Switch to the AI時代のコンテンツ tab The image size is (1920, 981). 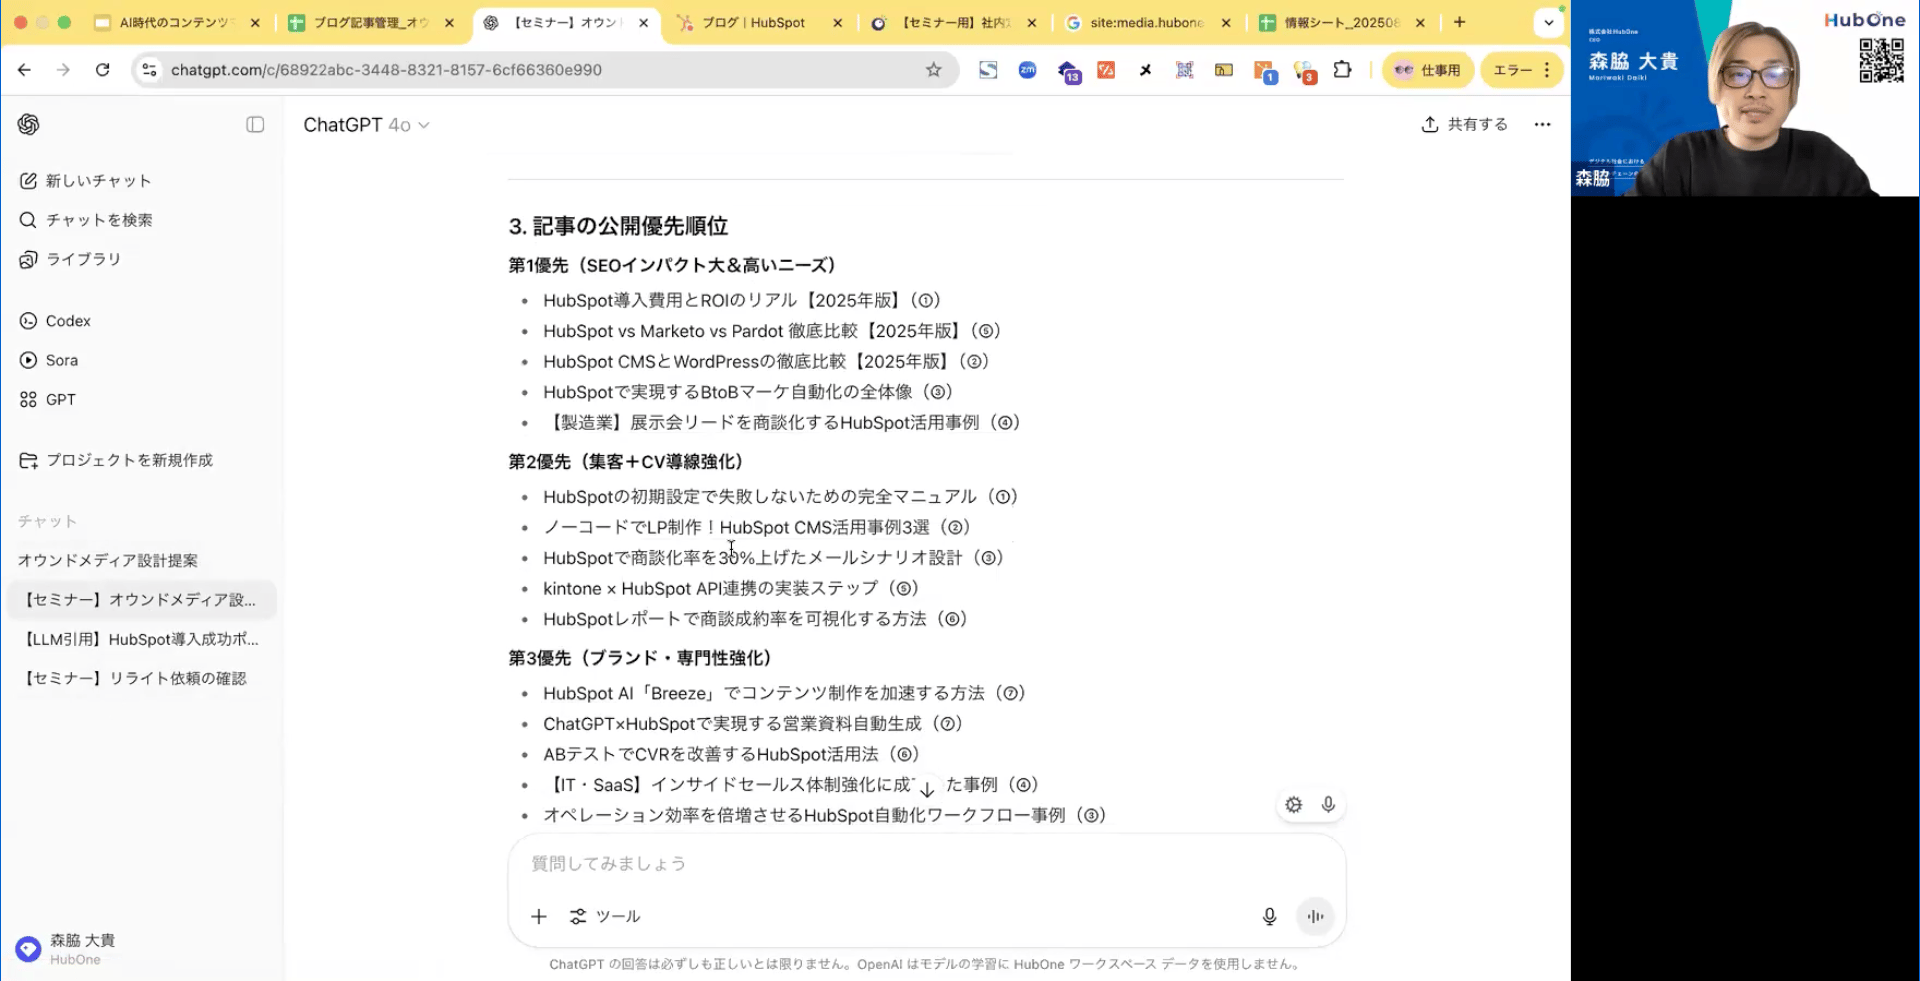(x=177, y=23)
